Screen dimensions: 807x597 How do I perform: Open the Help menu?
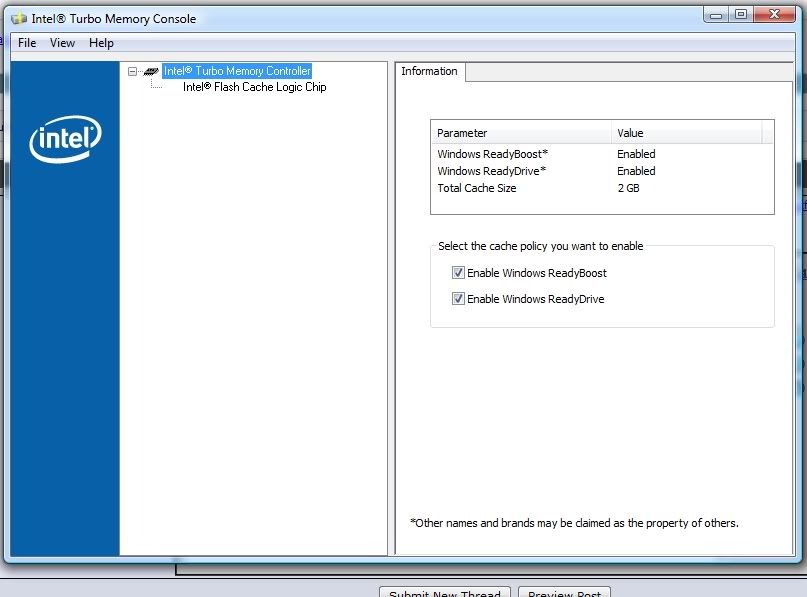101,43
